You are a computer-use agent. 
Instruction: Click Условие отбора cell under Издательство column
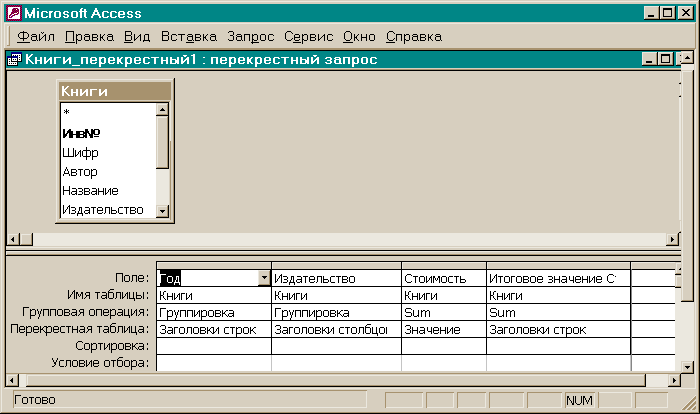click(337, 363)
